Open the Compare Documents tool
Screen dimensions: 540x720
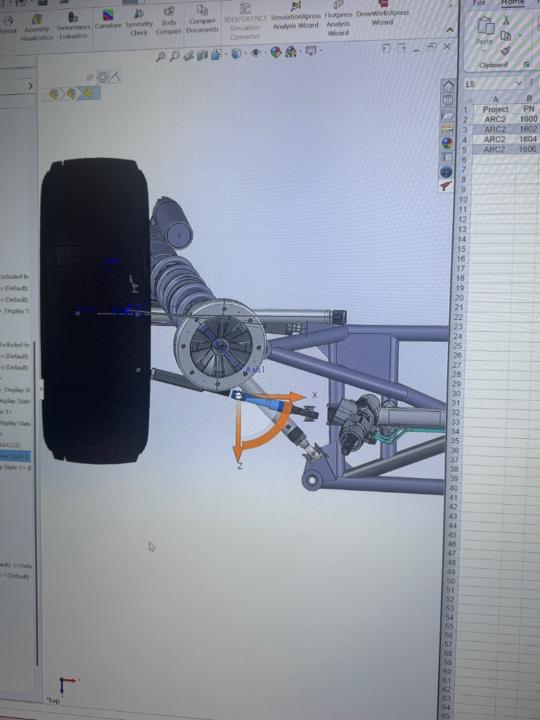(202, 19)
